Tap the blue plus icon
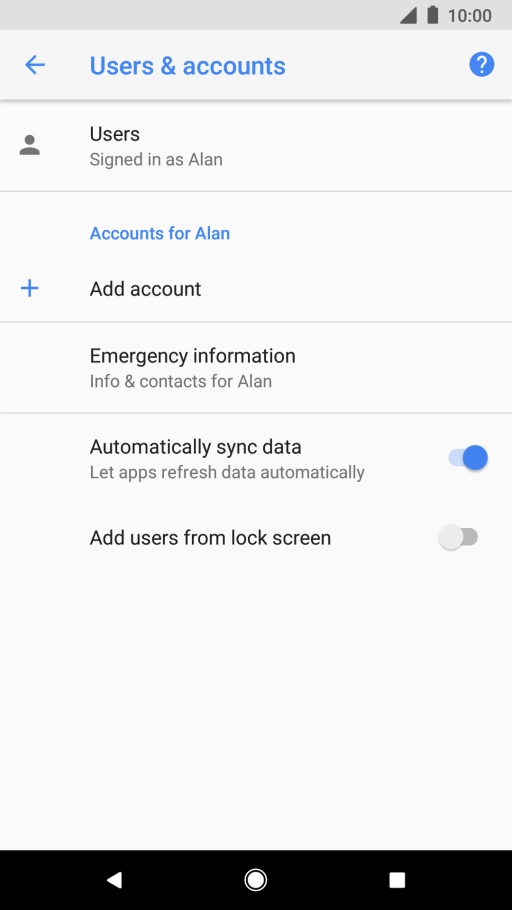512x910 pixels. (x=30, y=288)
